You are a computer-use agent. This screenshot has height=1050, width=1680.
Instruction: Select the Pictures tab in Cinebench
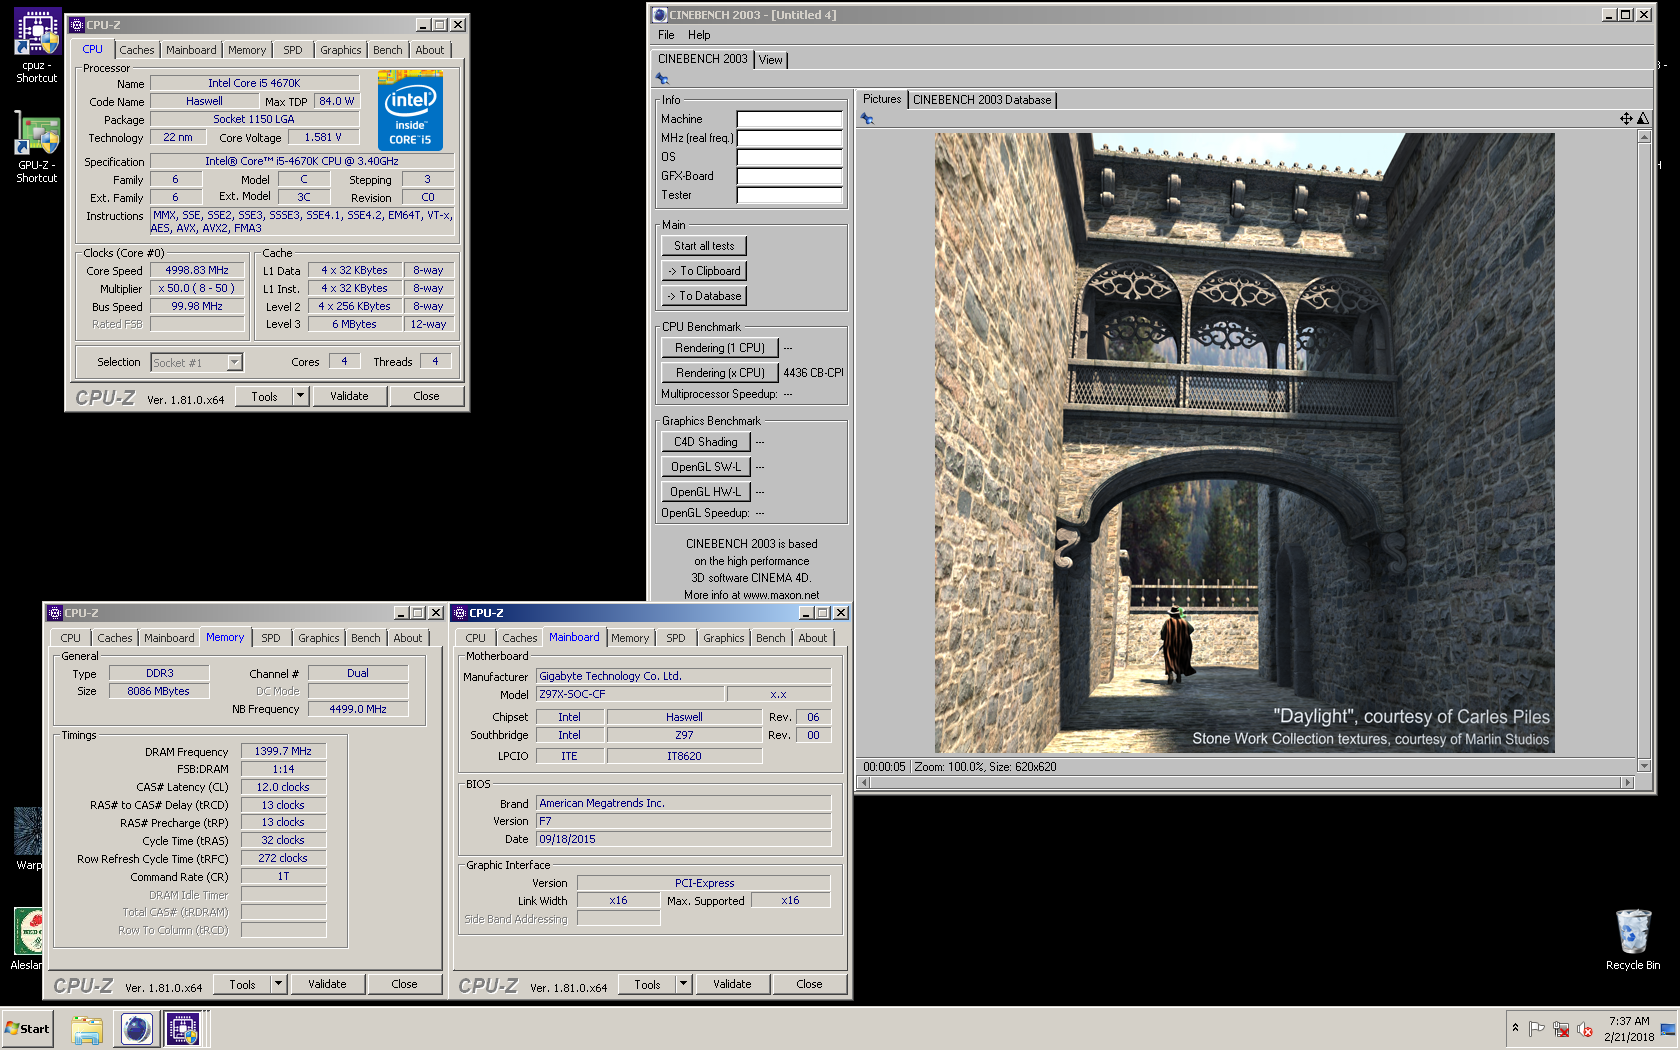(x=882, y=99)
